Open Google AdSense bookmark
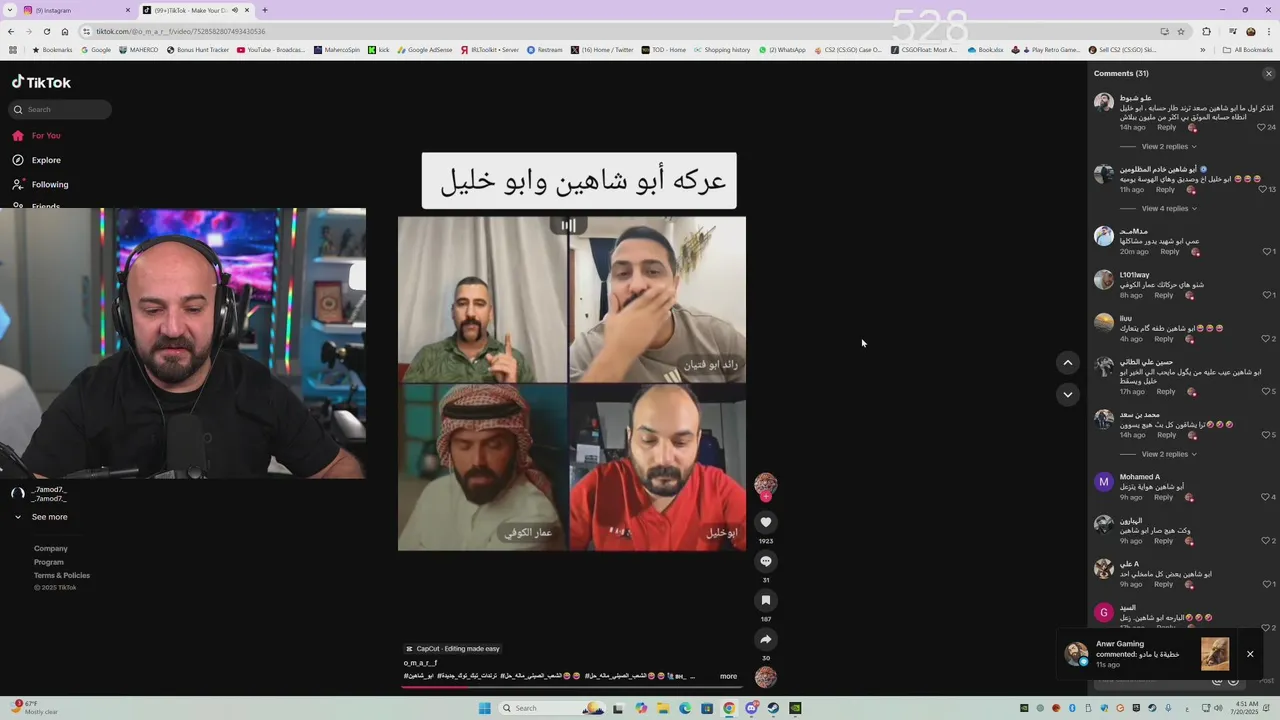The width and height of the screenshot is (1280, 720). point(425,49)
